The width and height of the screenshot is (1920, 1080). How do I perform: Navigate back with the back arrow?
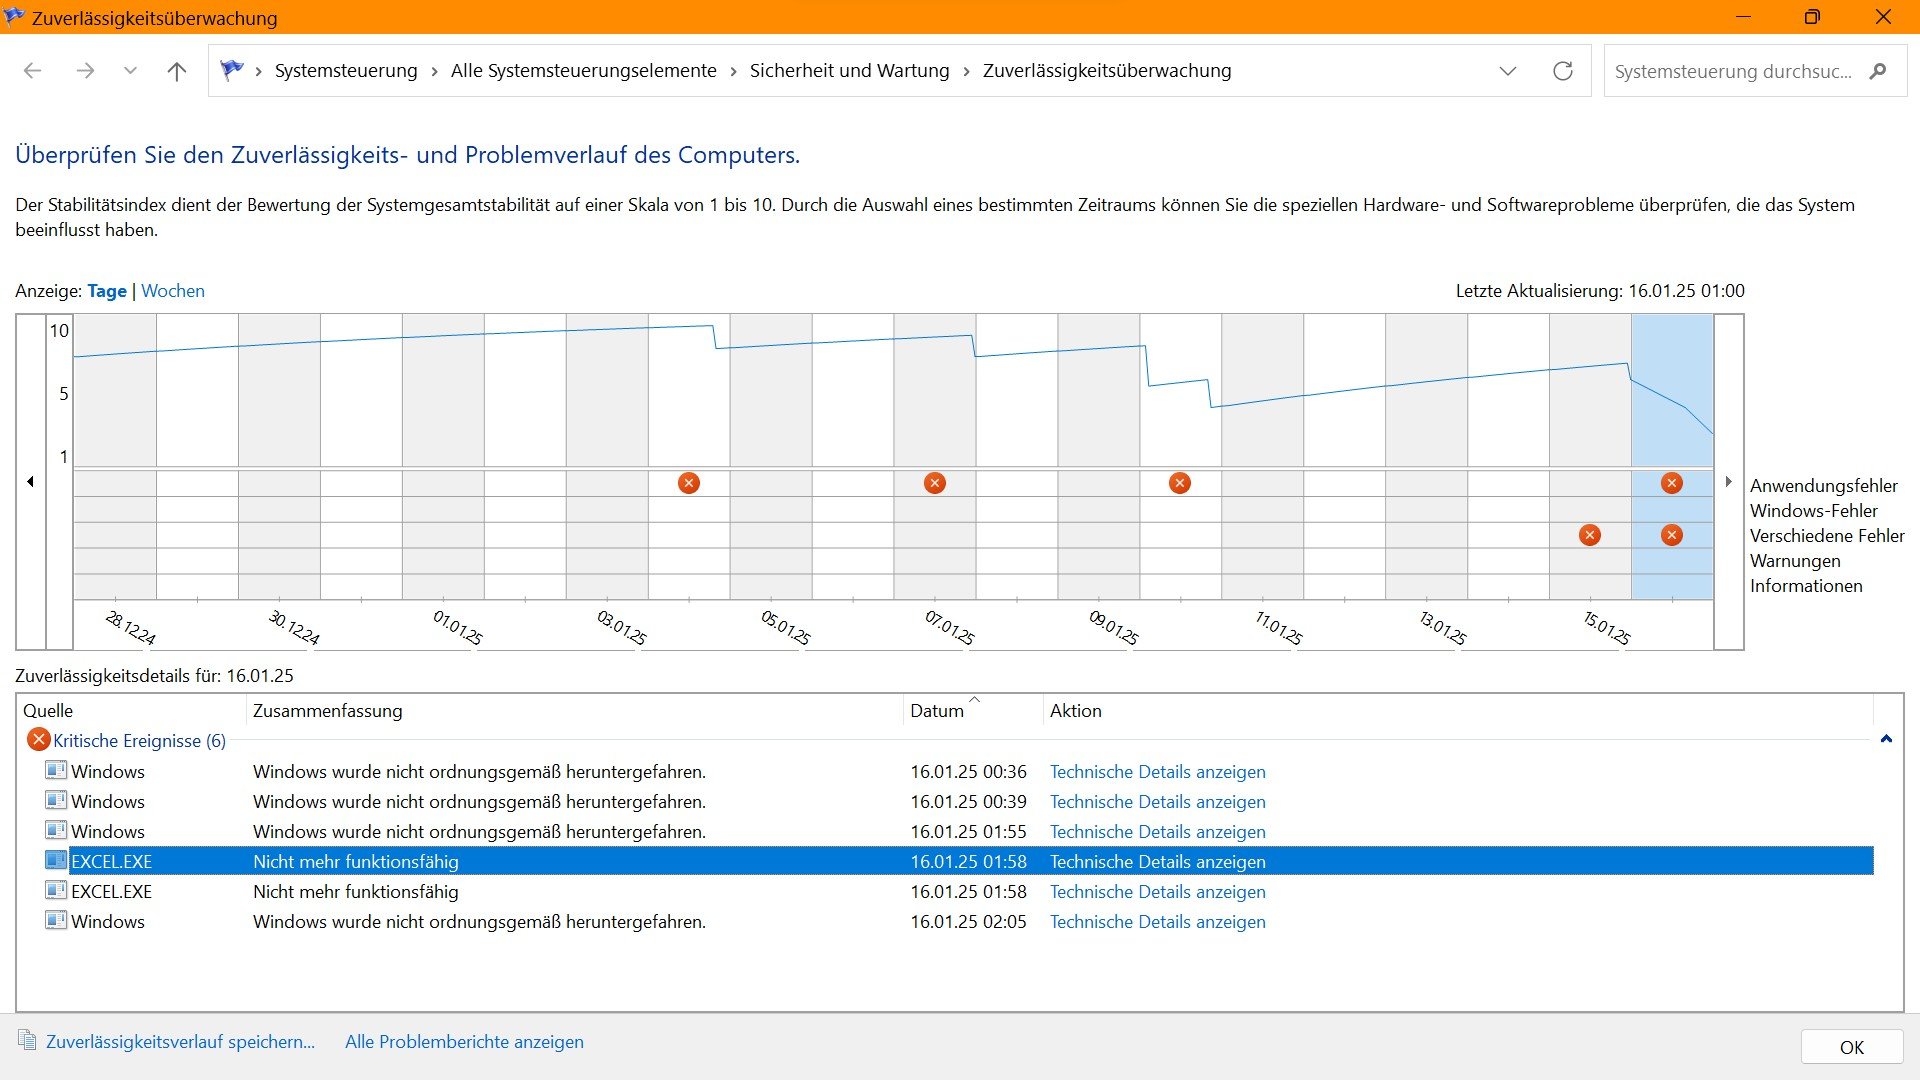(x=32, y=71)
